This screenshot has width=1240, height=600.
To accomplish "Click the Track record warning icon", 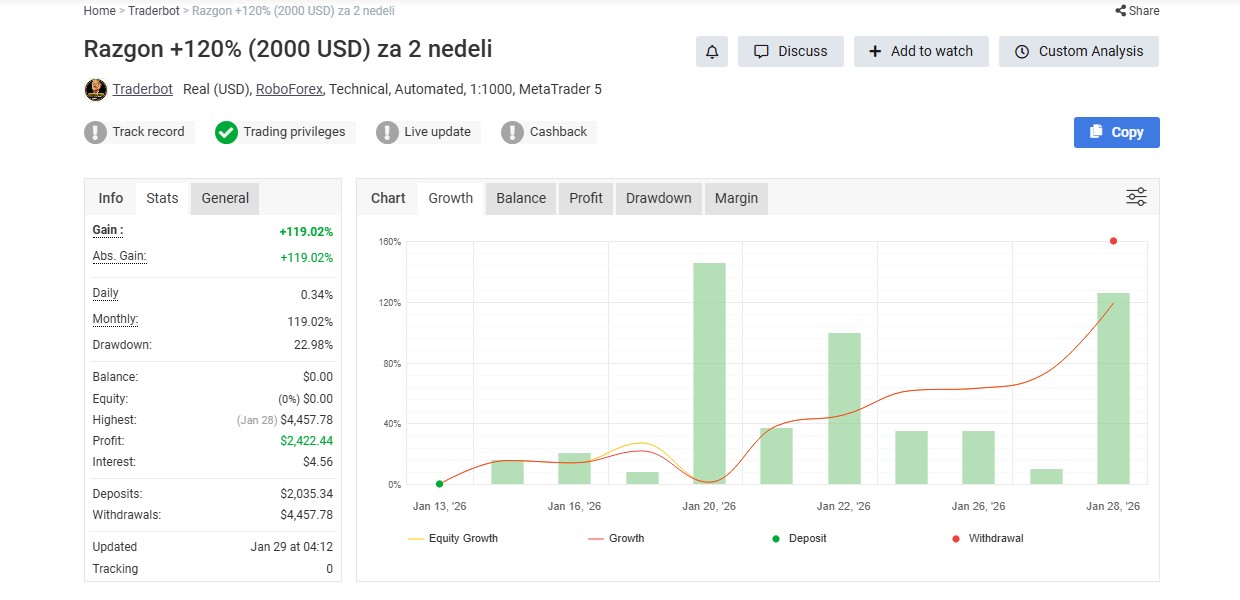I will [95, 132].
